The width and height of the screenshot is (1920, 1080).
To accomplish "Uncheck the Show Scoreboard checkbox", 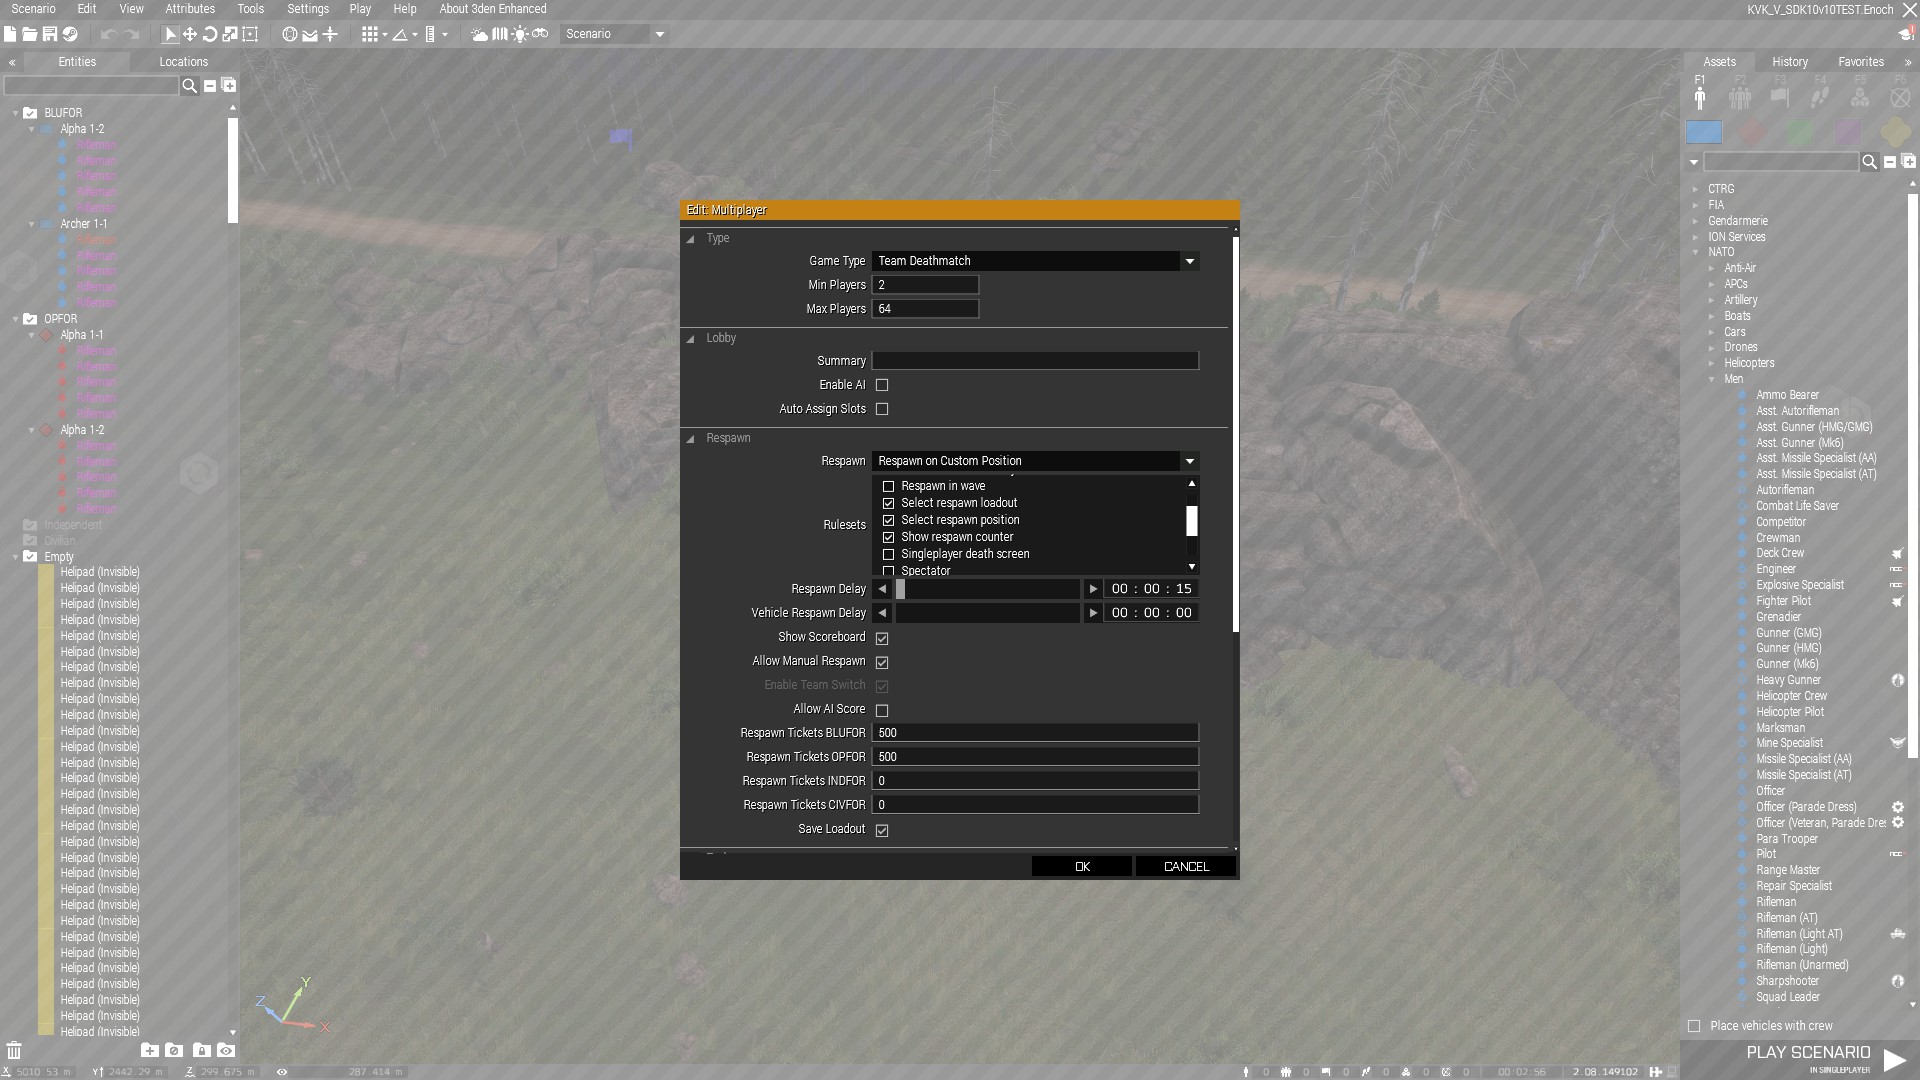I will coord(882,638).
